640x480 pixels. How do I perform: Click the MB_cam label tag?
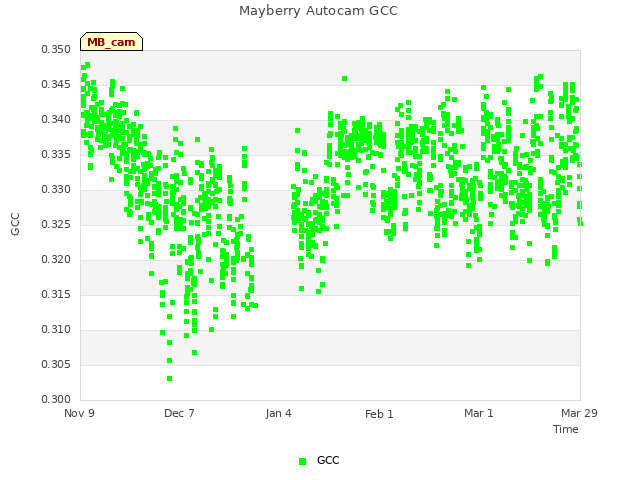tap(111, 42)
